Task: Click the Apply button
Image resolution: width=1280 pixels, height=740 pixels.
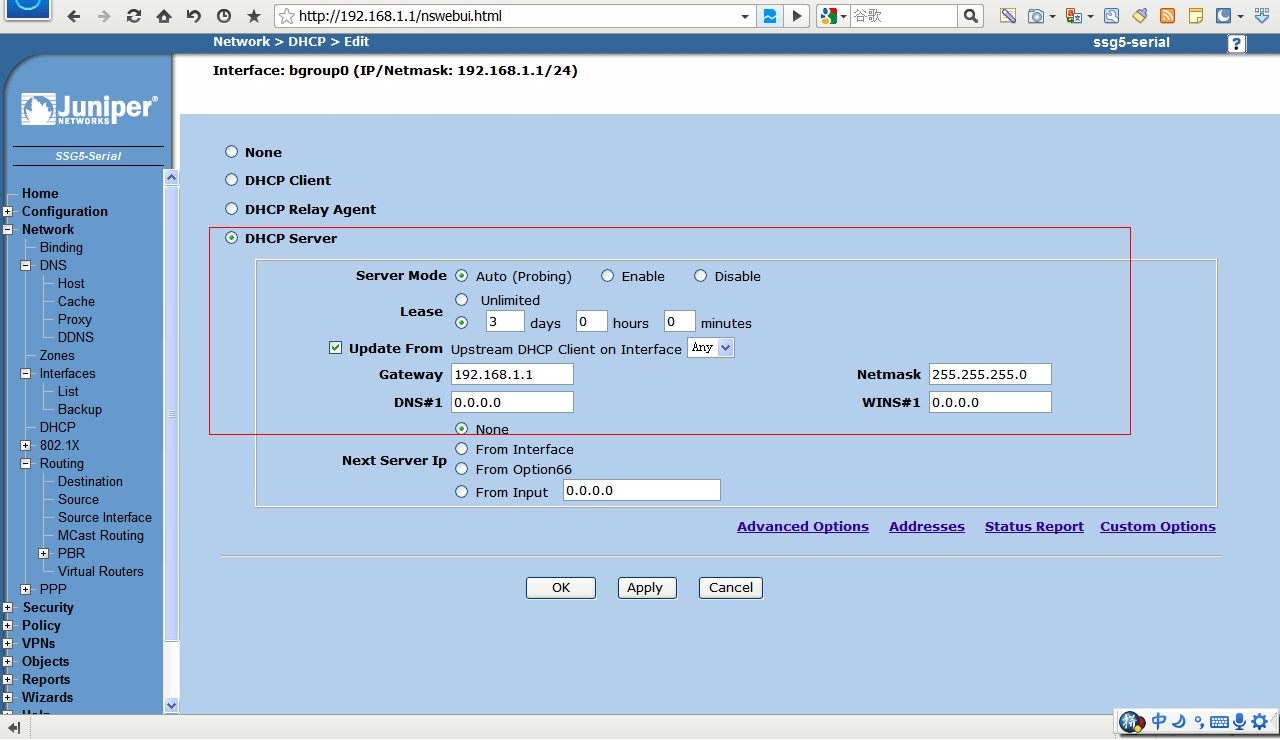Action: click(x=646, y=588)
